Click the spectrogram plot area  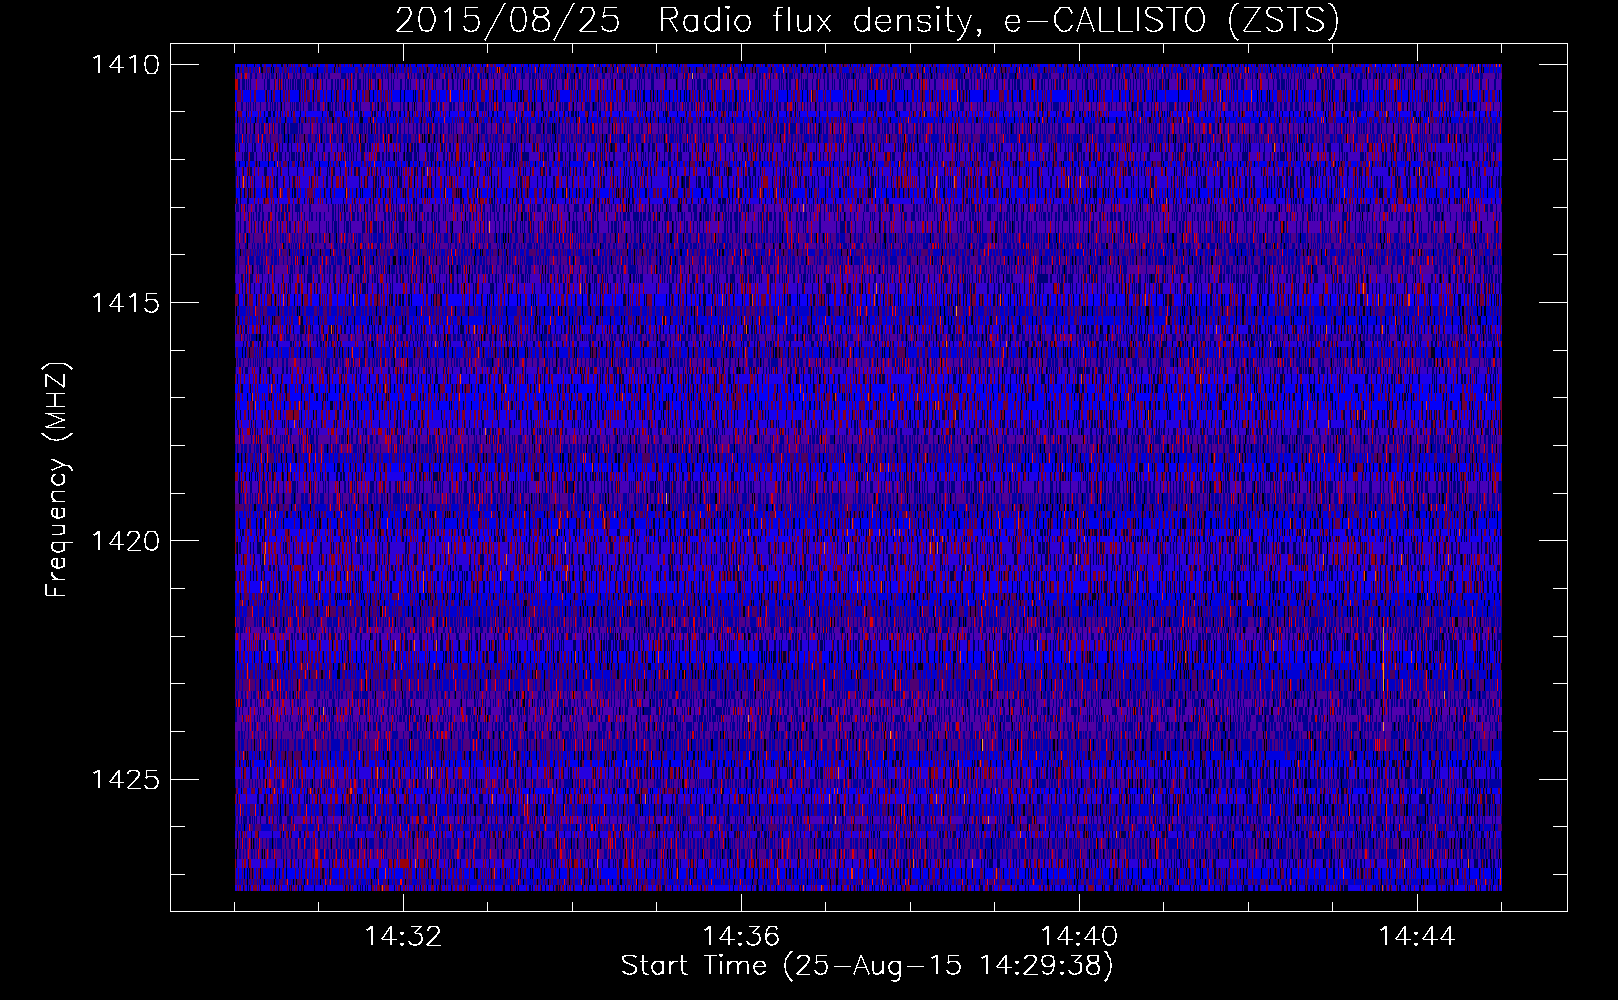tap(868, 477)
